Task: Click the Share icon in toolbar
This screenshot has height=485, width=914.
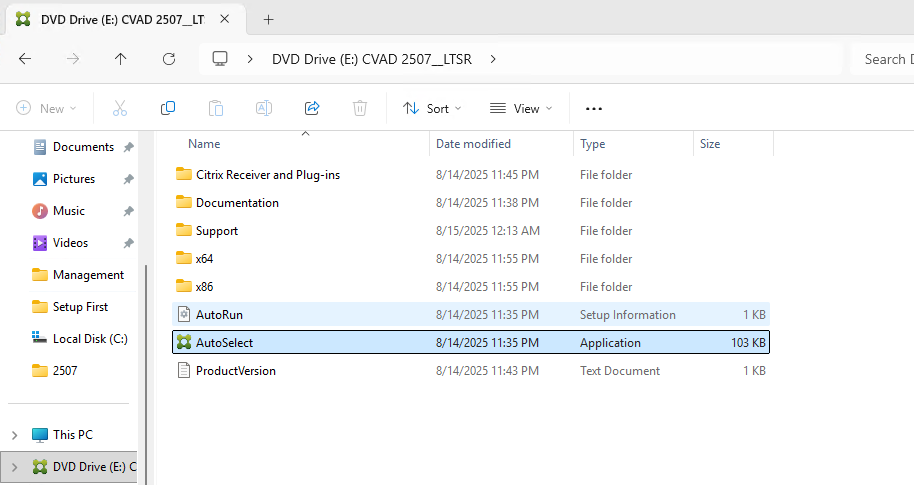Action: (x=312, y=108)
